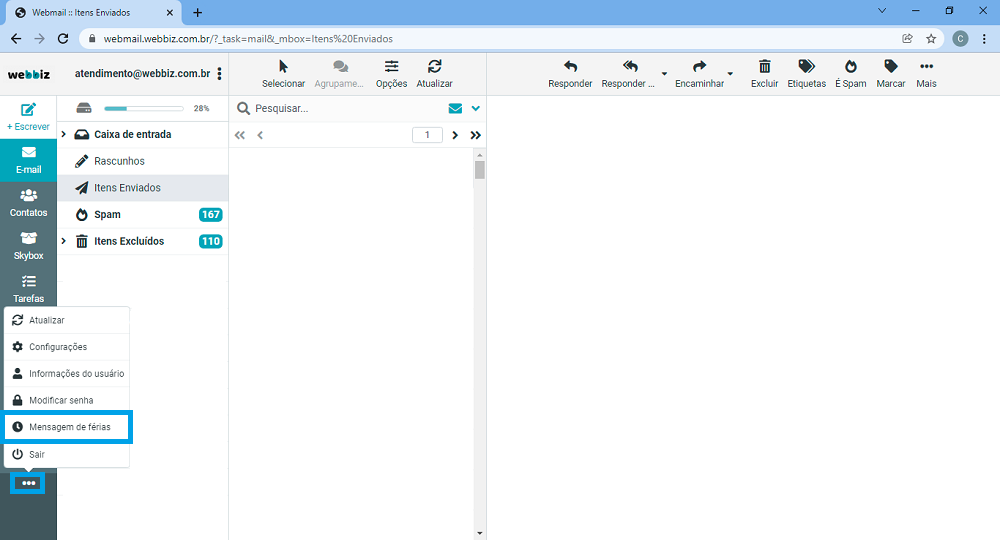The height and width of the screenshot is (540, 1000).
Task: Open the Spam folder
Action: click(x=107, y=214)
